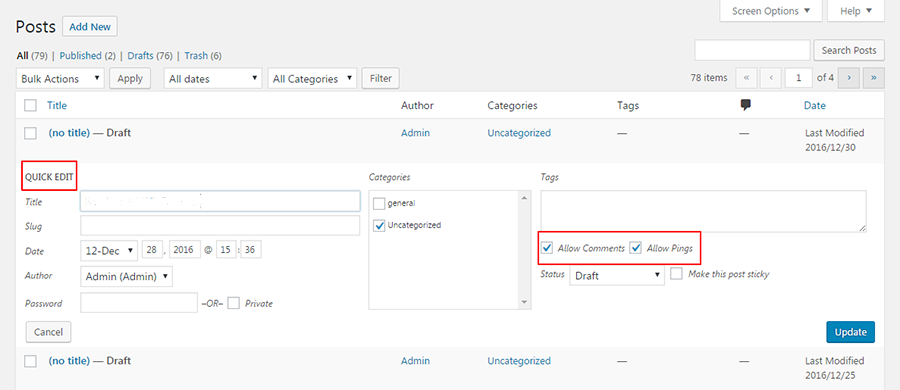
Task: Toggle Allow Pings checkbox
Action: point(635,248)
